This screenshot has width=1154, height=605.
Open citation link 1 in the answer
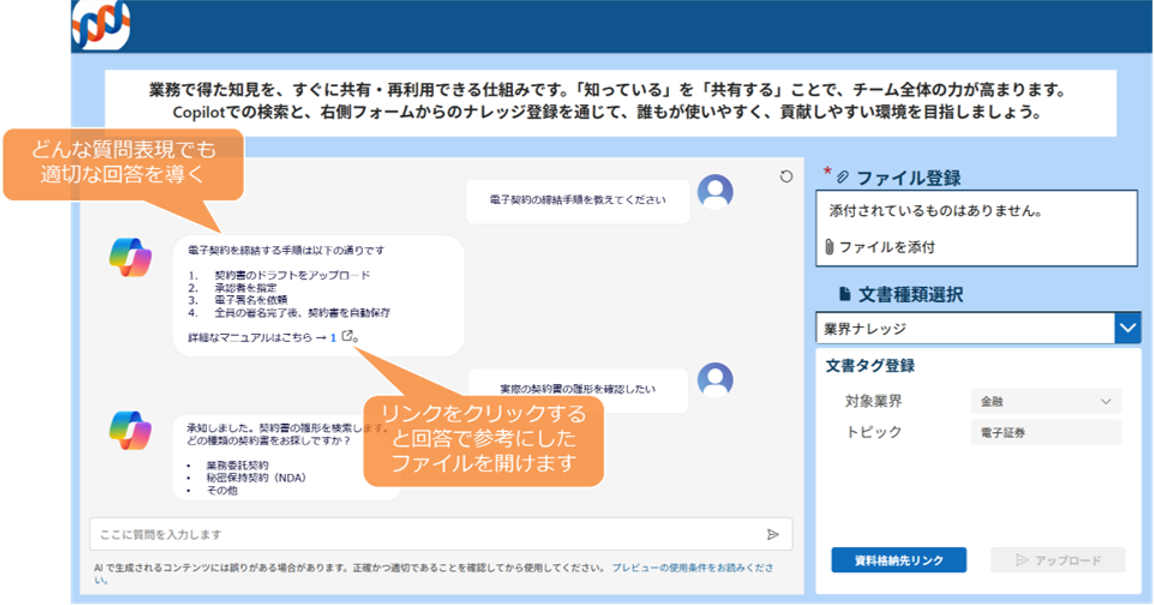pos(332,338)
